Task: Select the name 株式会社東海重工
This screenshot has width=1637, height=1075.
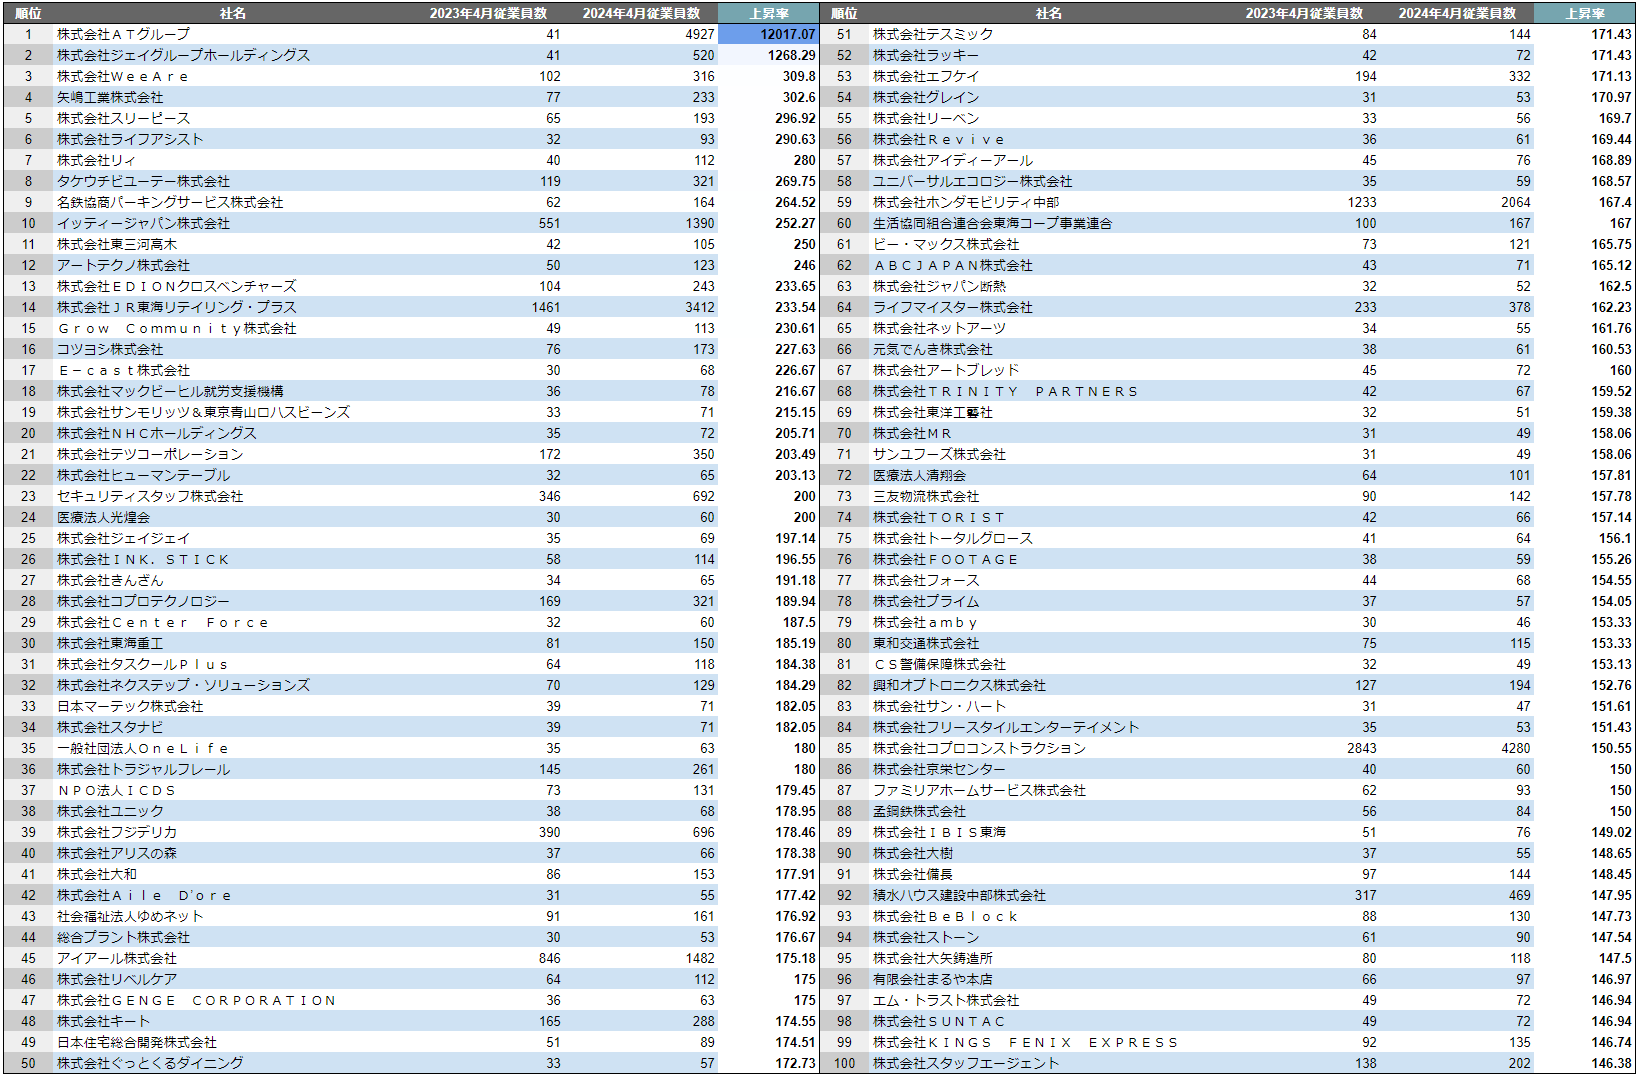Action: [x=110, y=643]
